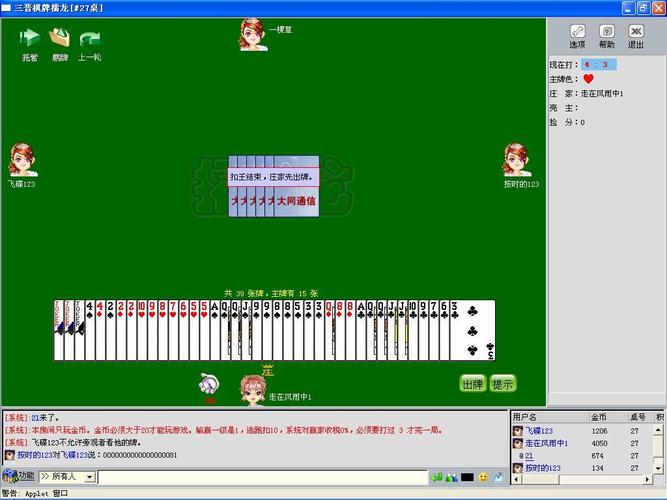This screenshot has width=667, height=500.
Task: Select 走在风雨中1 in the user list
Action: click(x=546, y=443)
